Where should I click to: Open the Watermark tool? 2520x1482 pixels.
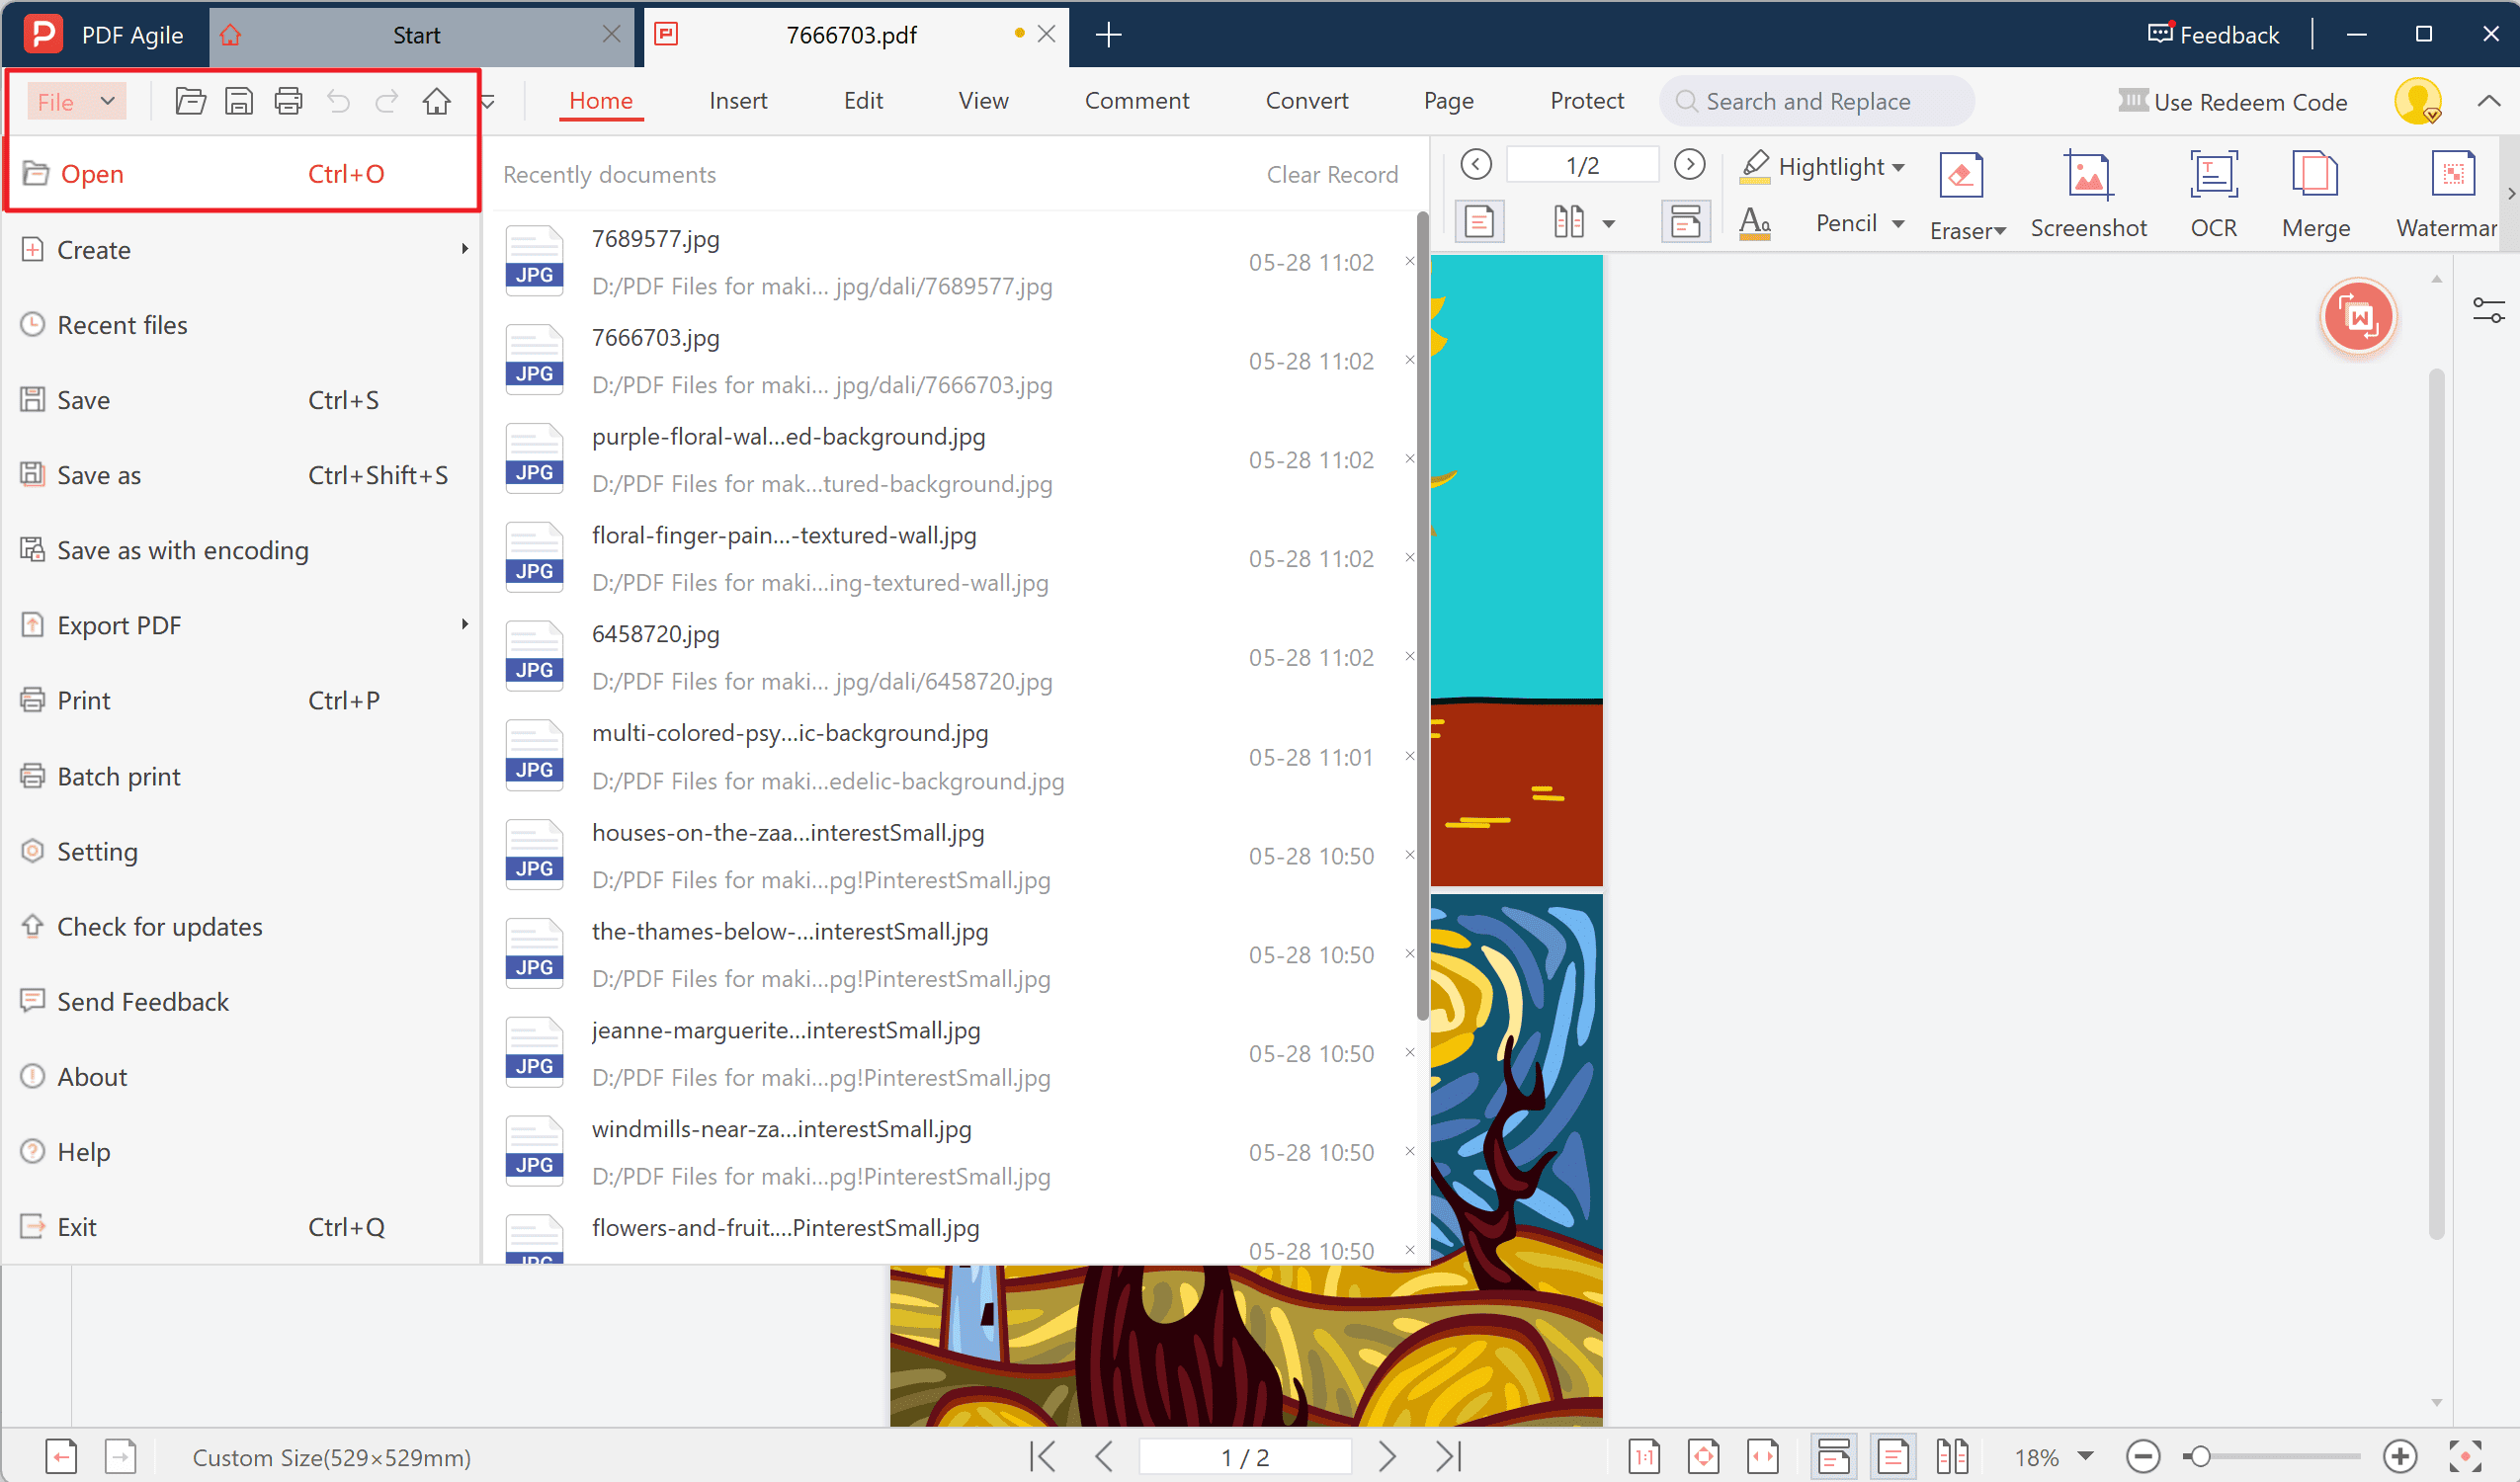pyautogui.click(x=2447, y=195)
